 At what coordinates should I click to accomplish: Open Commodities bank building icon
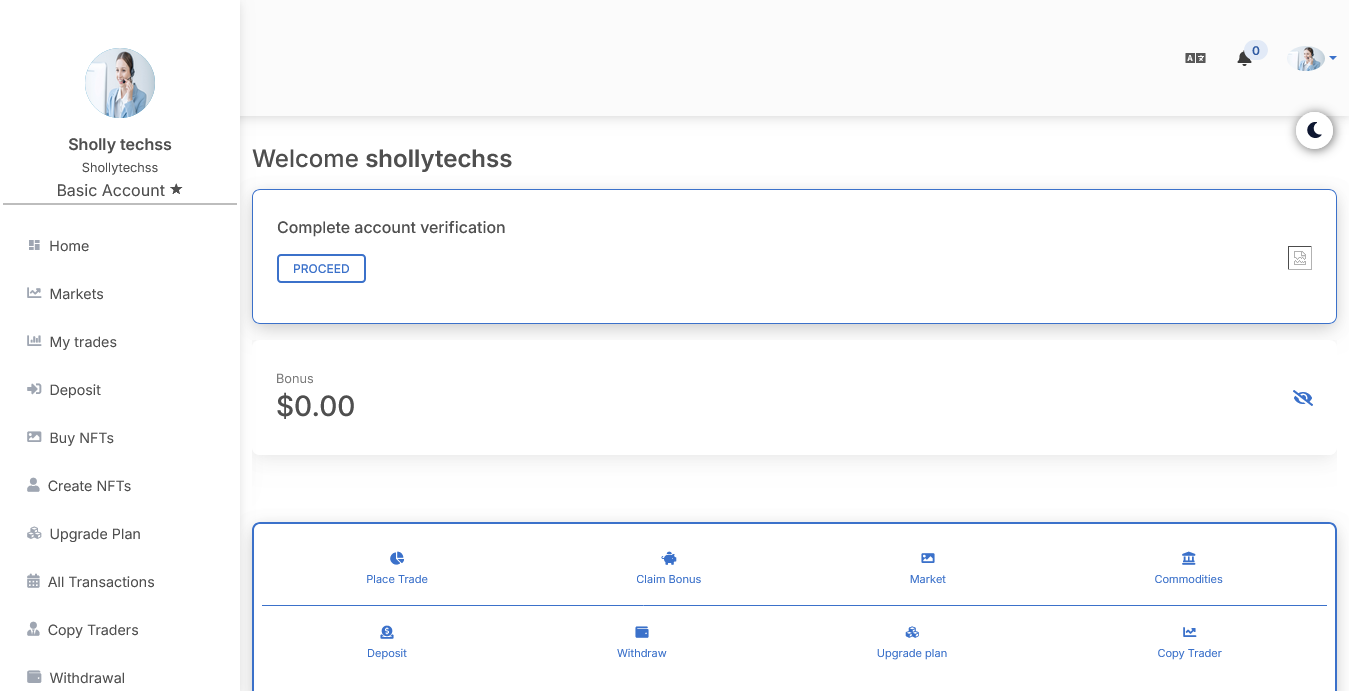1188,558
